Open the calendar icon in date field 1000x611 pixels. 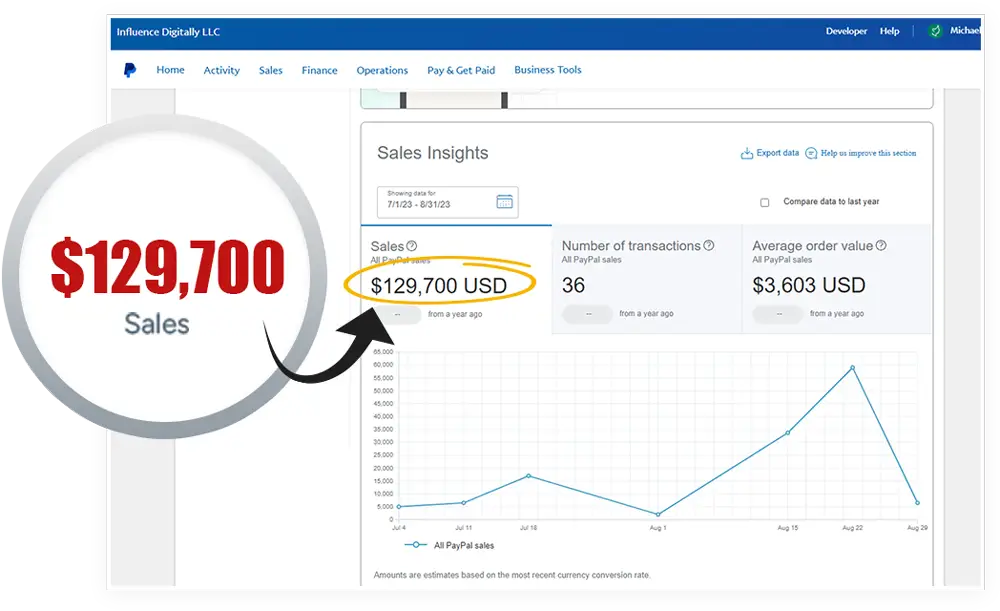504,202
